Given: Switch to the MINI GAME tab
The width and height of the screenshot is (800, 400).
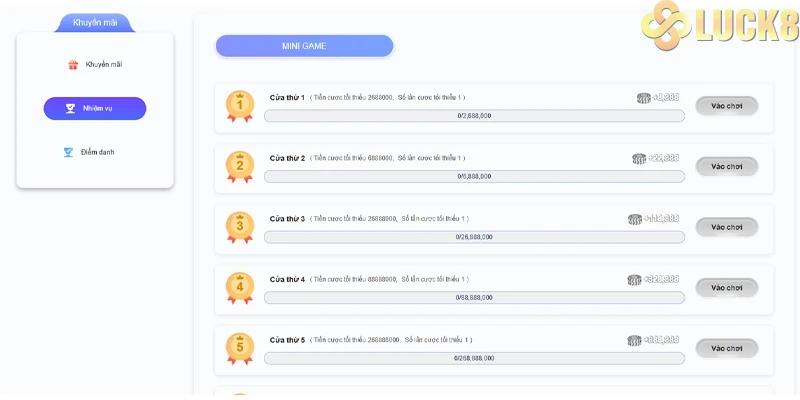Looking at the screenshot, I should tap(304, 46).
